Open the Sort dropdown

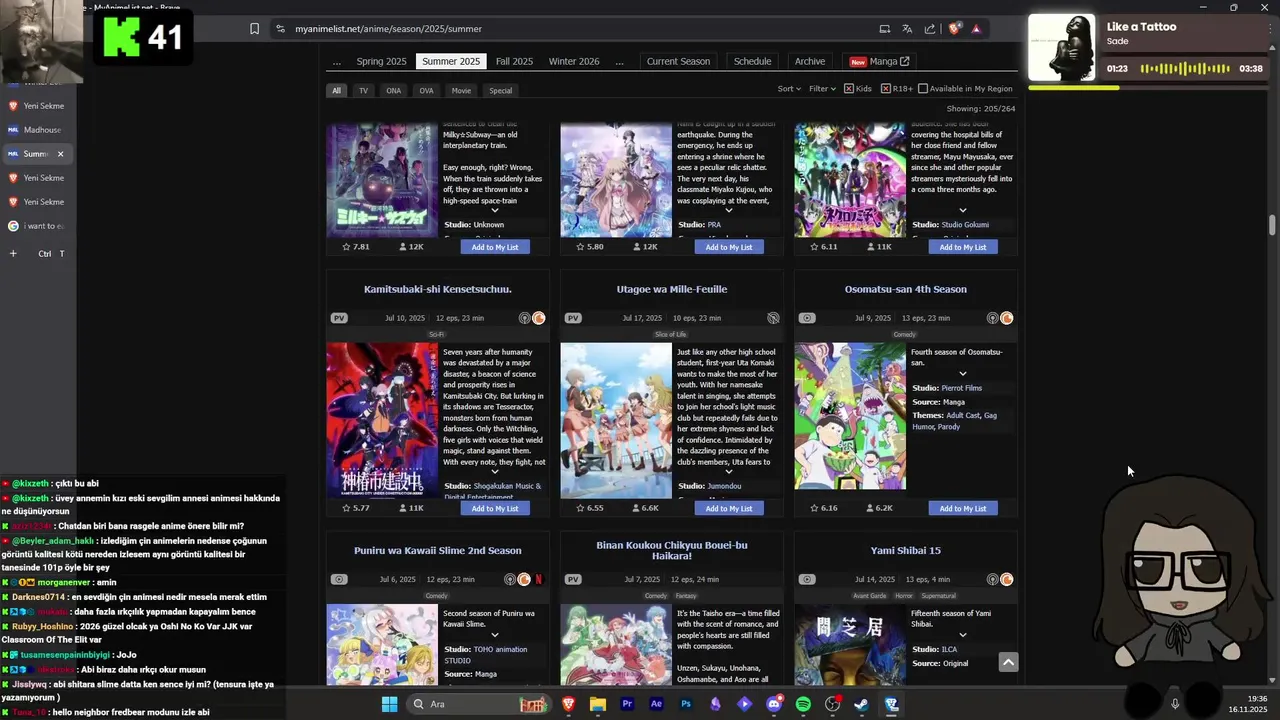tap(789, 89)
